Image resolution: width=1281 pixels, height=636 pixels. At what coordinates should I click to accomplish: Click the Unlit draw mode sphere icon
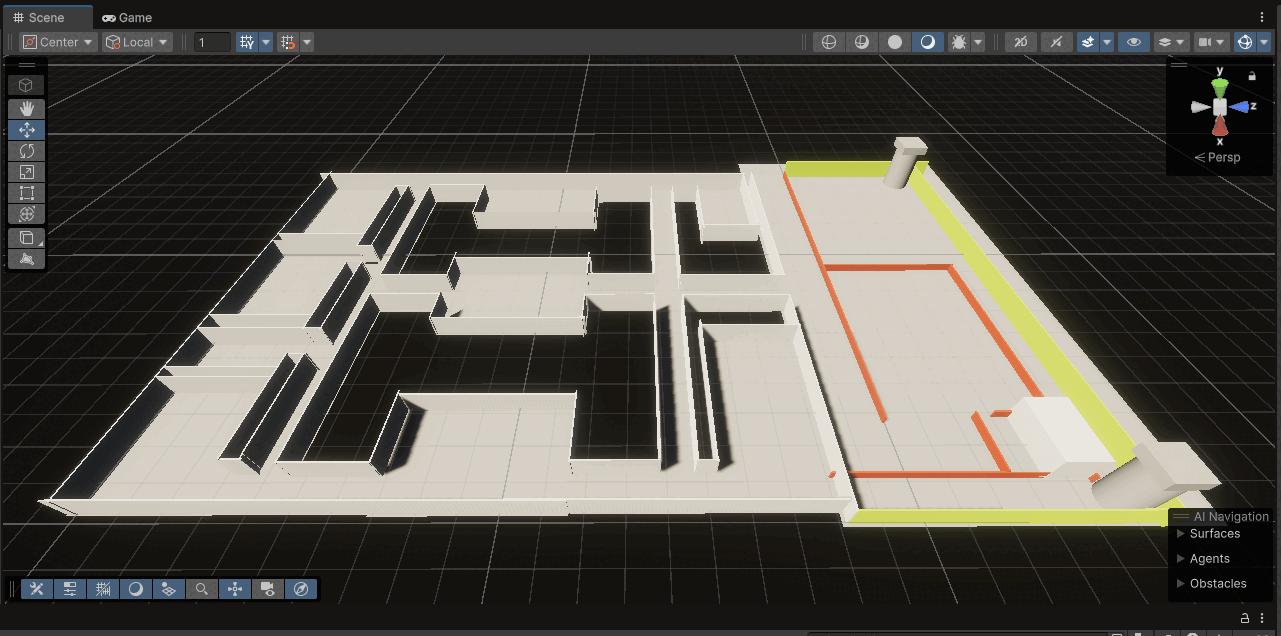pos(895,42)
